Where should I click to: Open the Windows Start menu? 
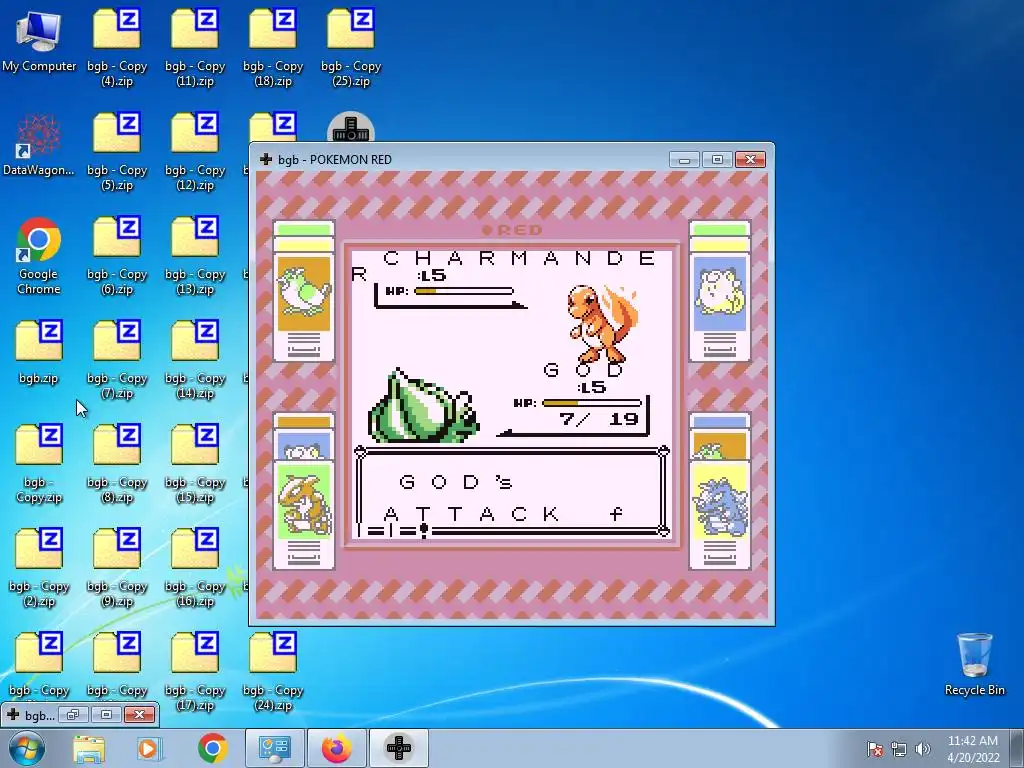(27, 748)
